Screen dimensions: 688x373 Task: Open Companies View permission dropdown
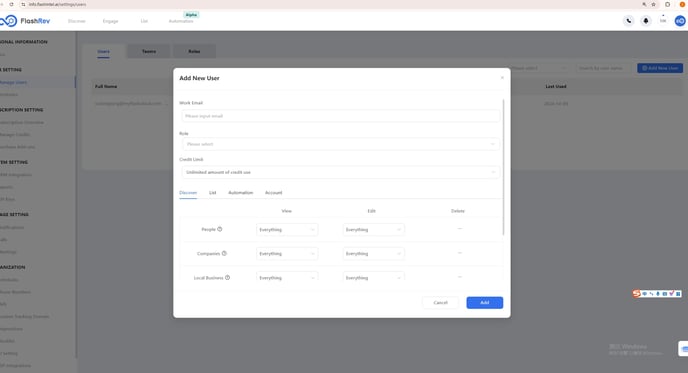click(x=287, y=254)
